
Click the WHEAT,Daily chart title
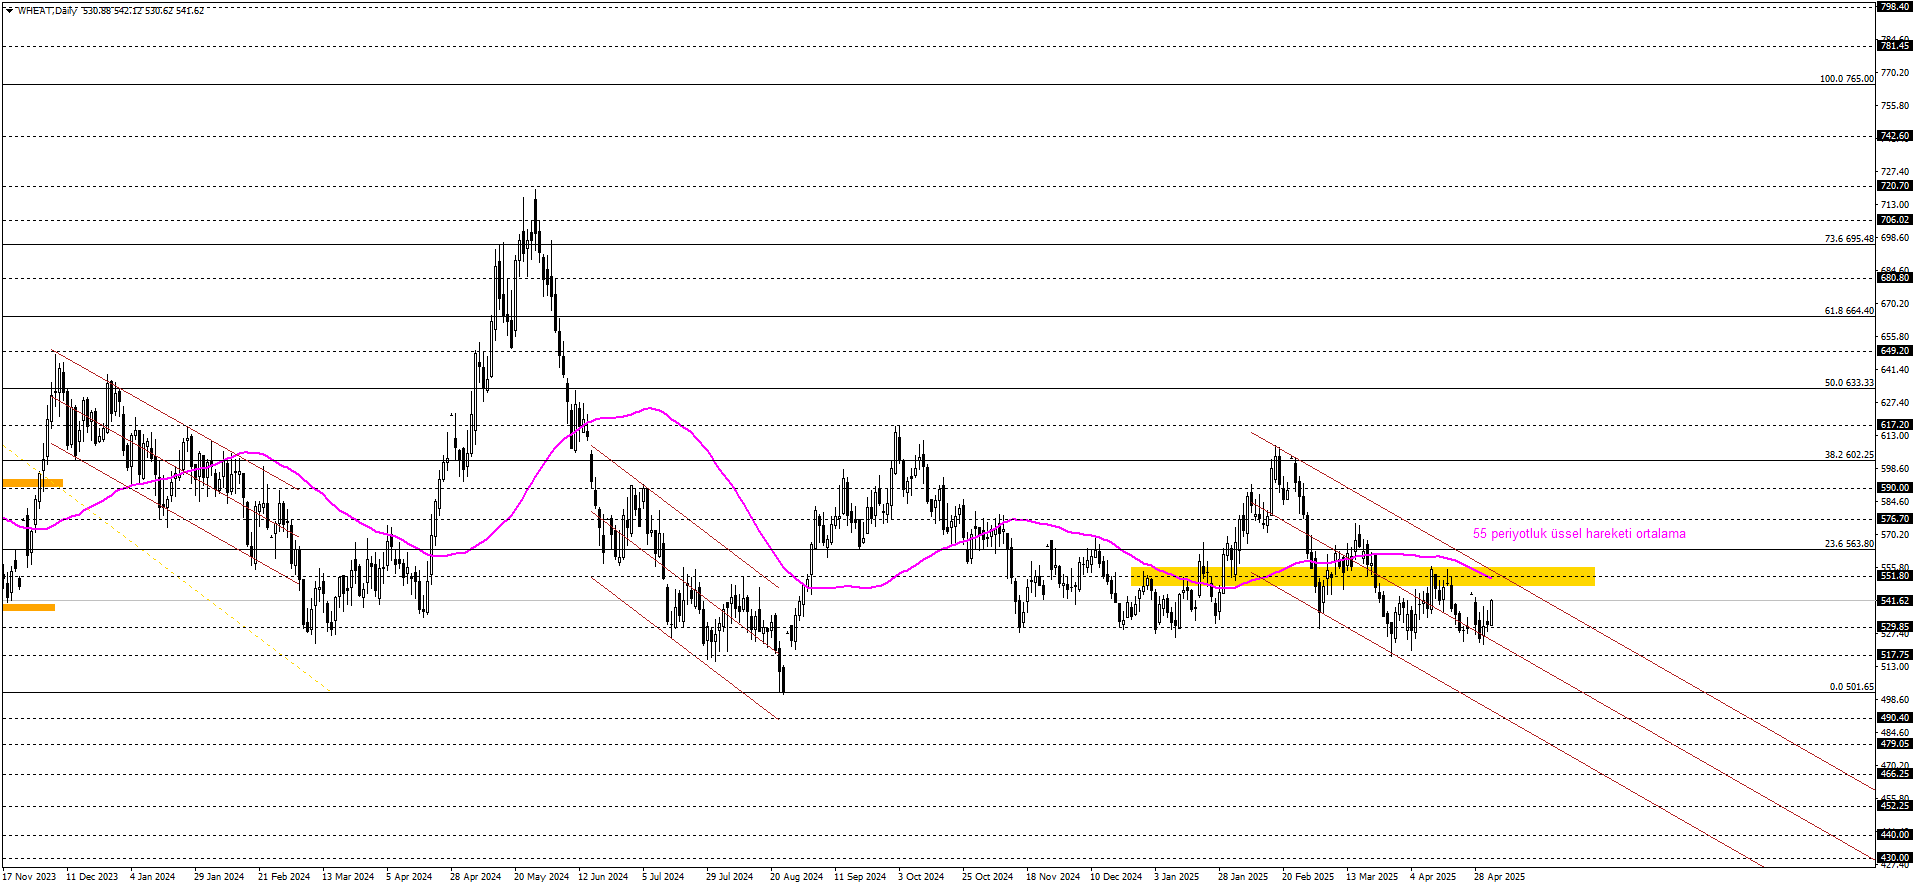click(x=47, y=11)
